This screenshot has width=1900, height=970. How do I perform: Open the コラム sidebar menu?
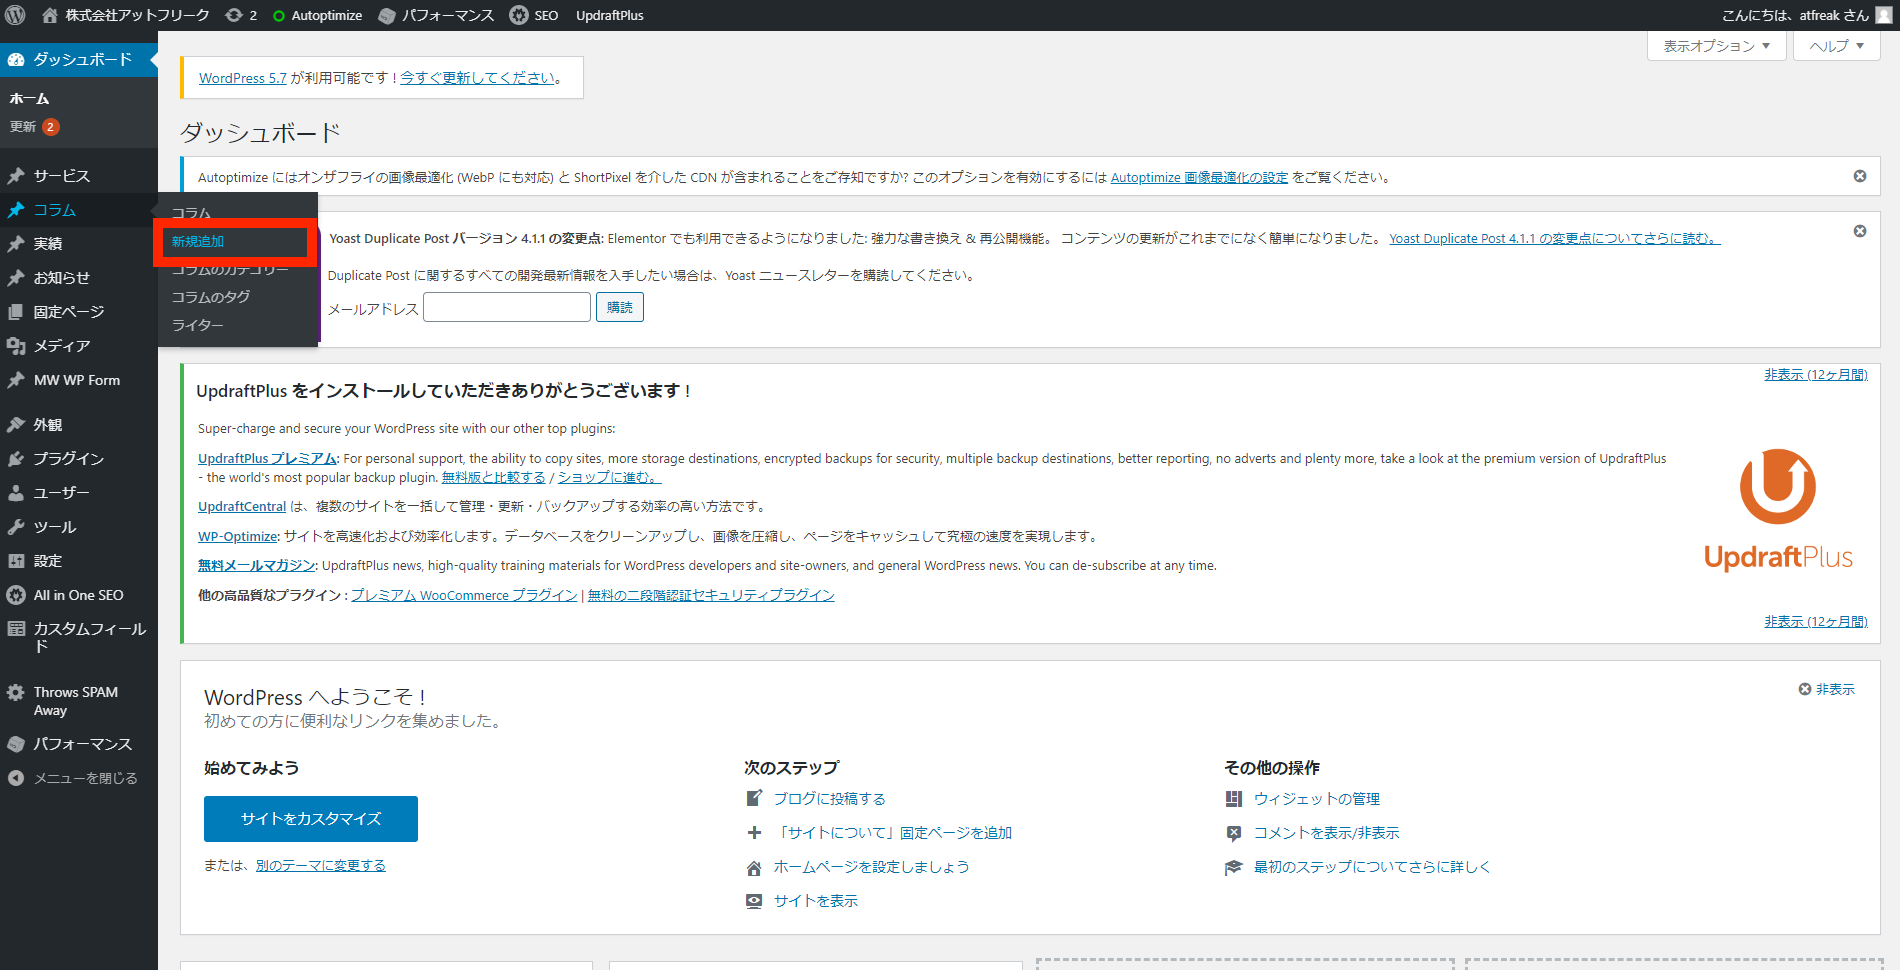coord(79,209)
